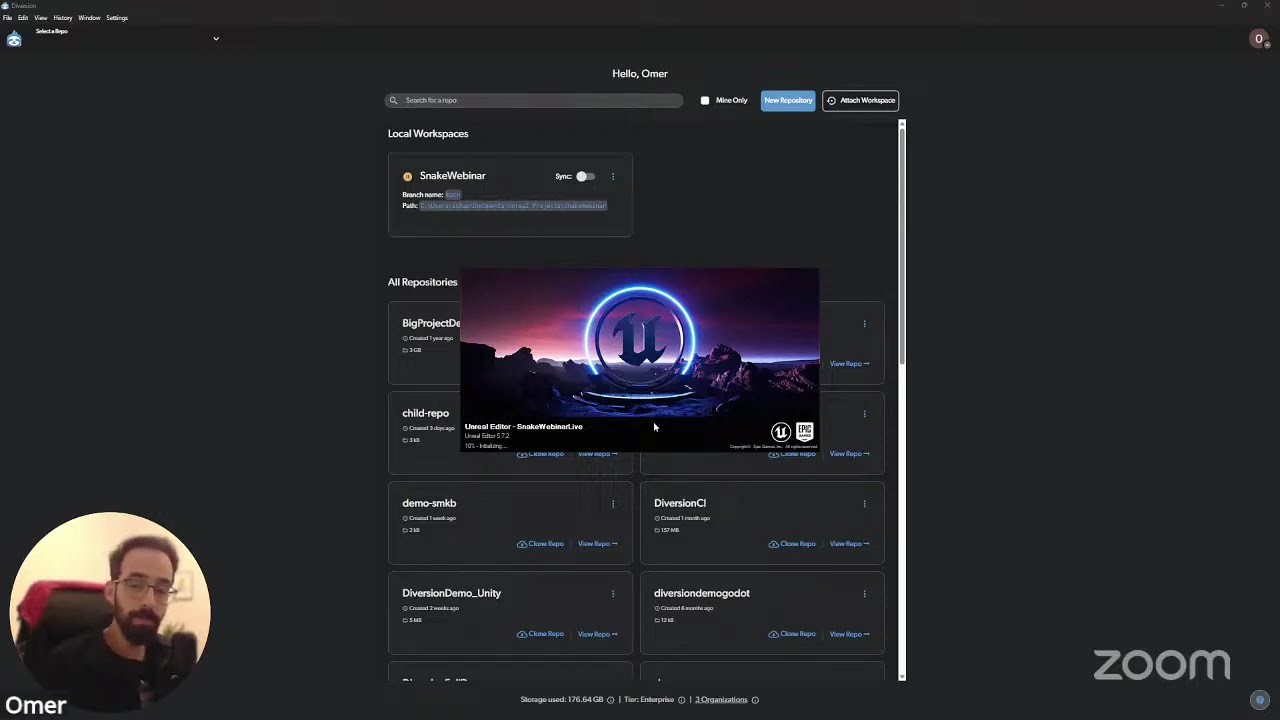
Task: Click the help bubble icon at bottom-right corner
Action: [1260, 700]
